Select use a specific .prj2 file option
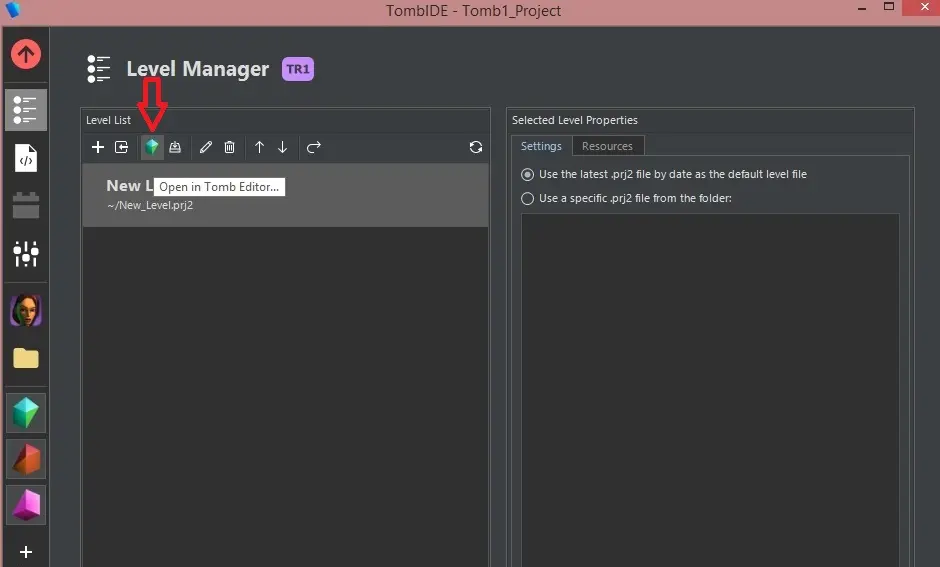Image resolution: width=940 pixels, height=567 pixels. pos(528,198)
